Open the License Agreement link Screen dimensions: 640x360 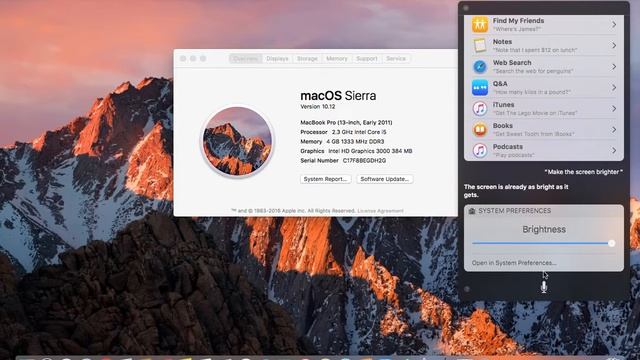(380, 211)
